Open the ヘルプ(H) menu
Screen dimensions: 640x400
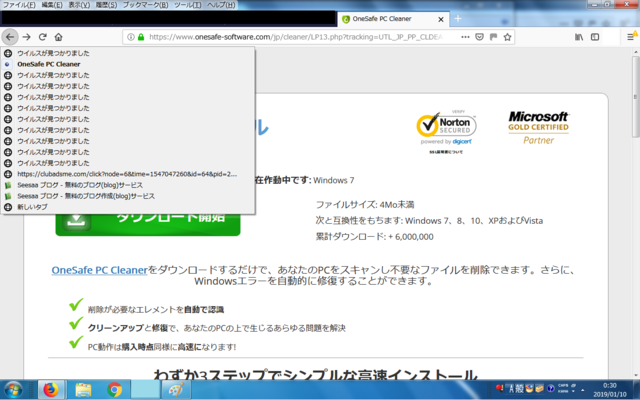click(221, 5)
